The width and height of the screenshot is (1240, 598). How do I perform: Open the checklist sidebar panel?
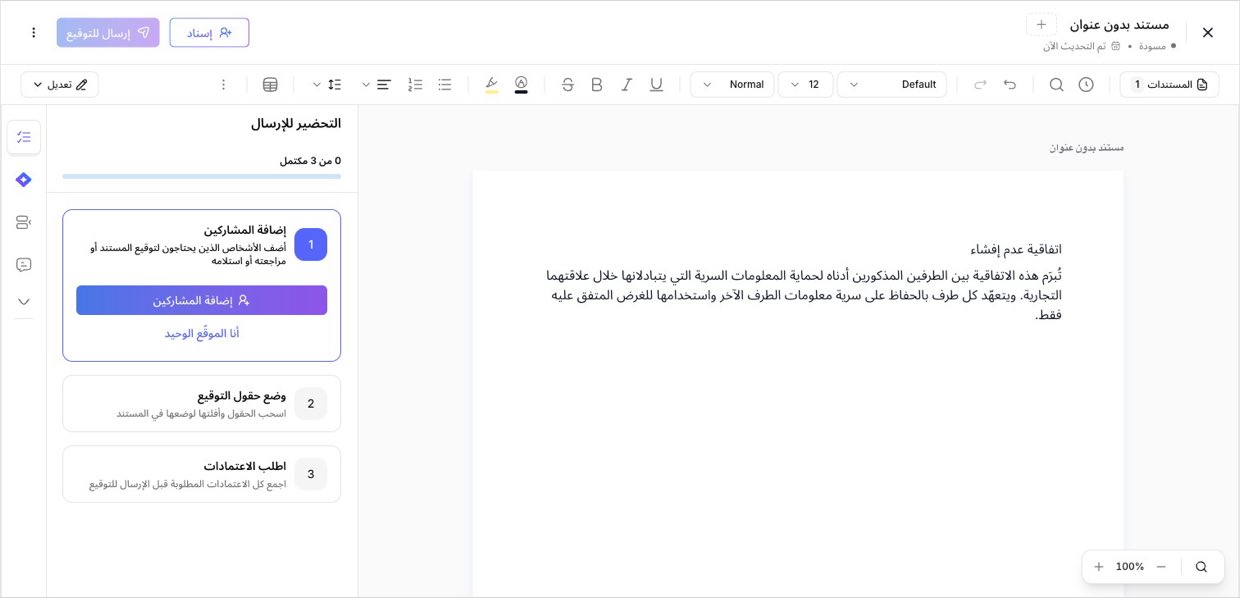(24, 137)
